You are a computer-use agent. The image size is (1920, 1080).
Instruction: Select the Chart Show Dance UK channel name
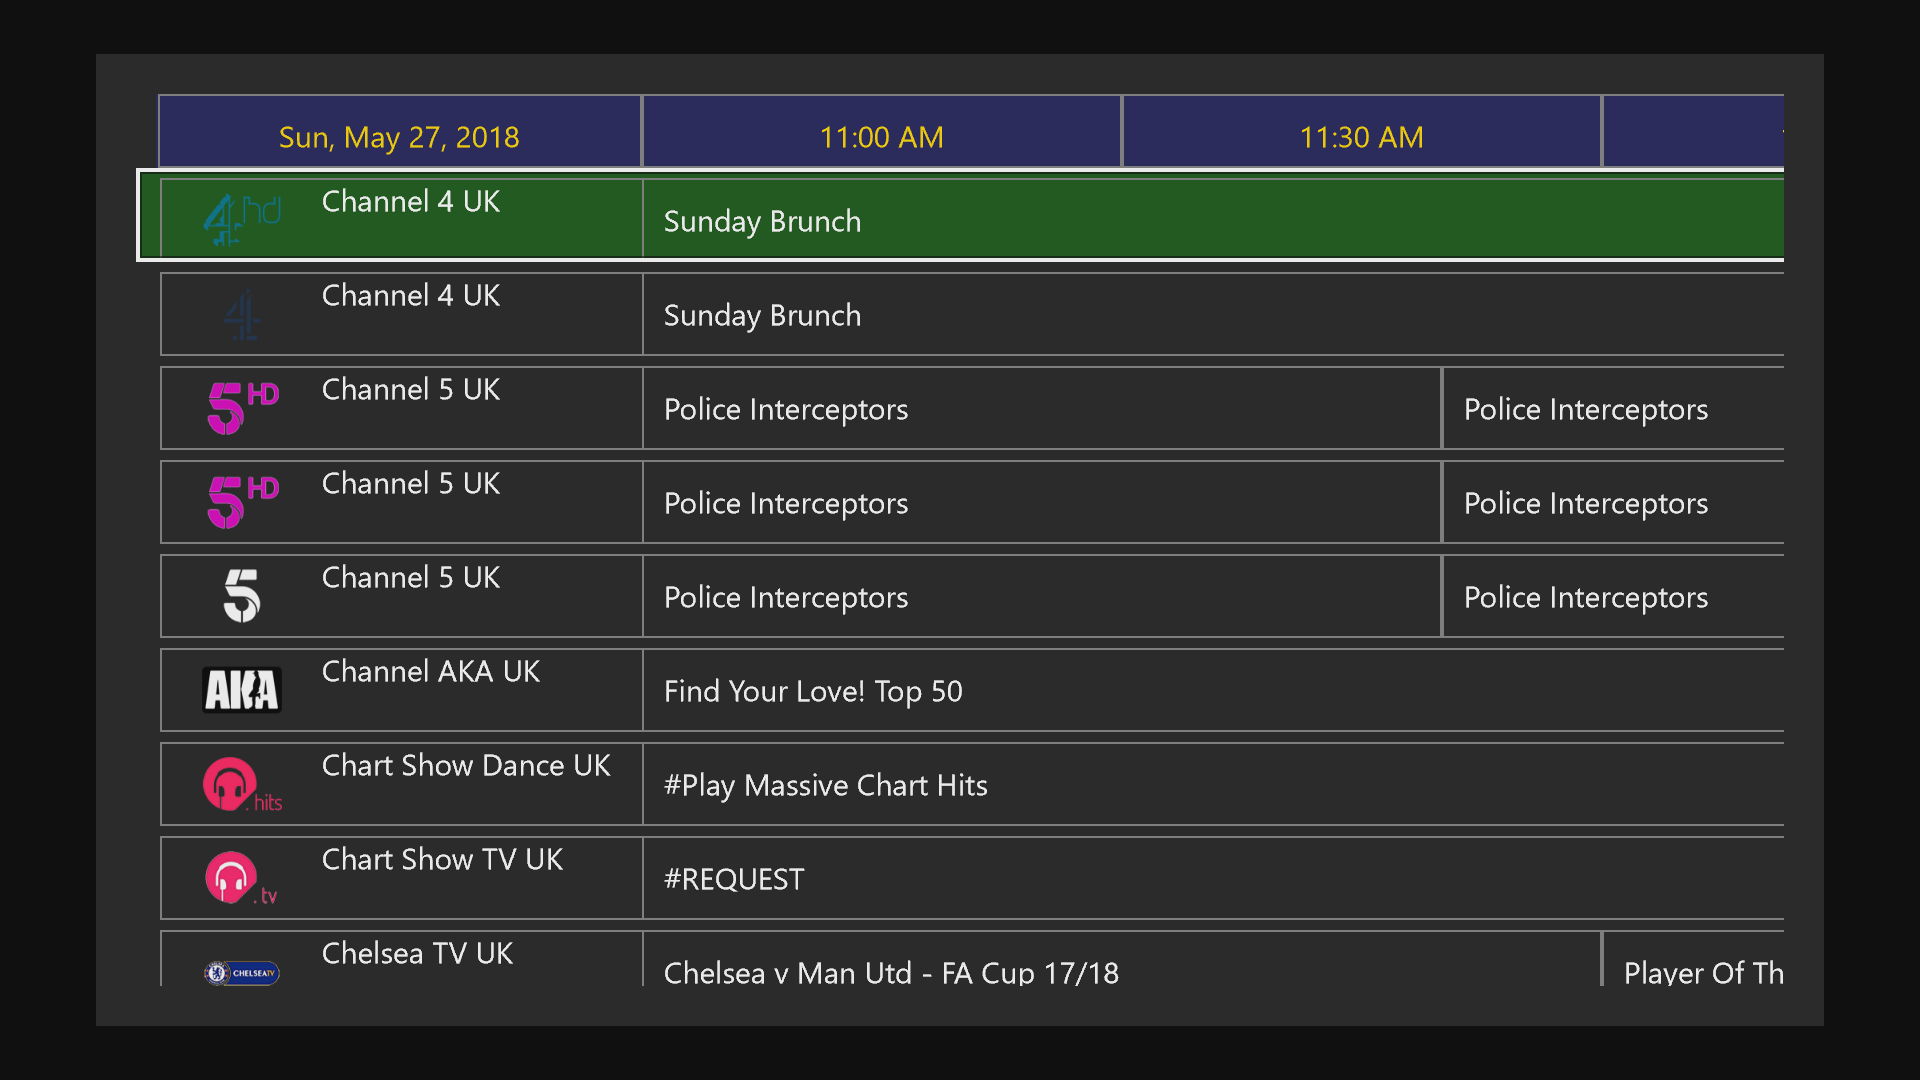466,765
